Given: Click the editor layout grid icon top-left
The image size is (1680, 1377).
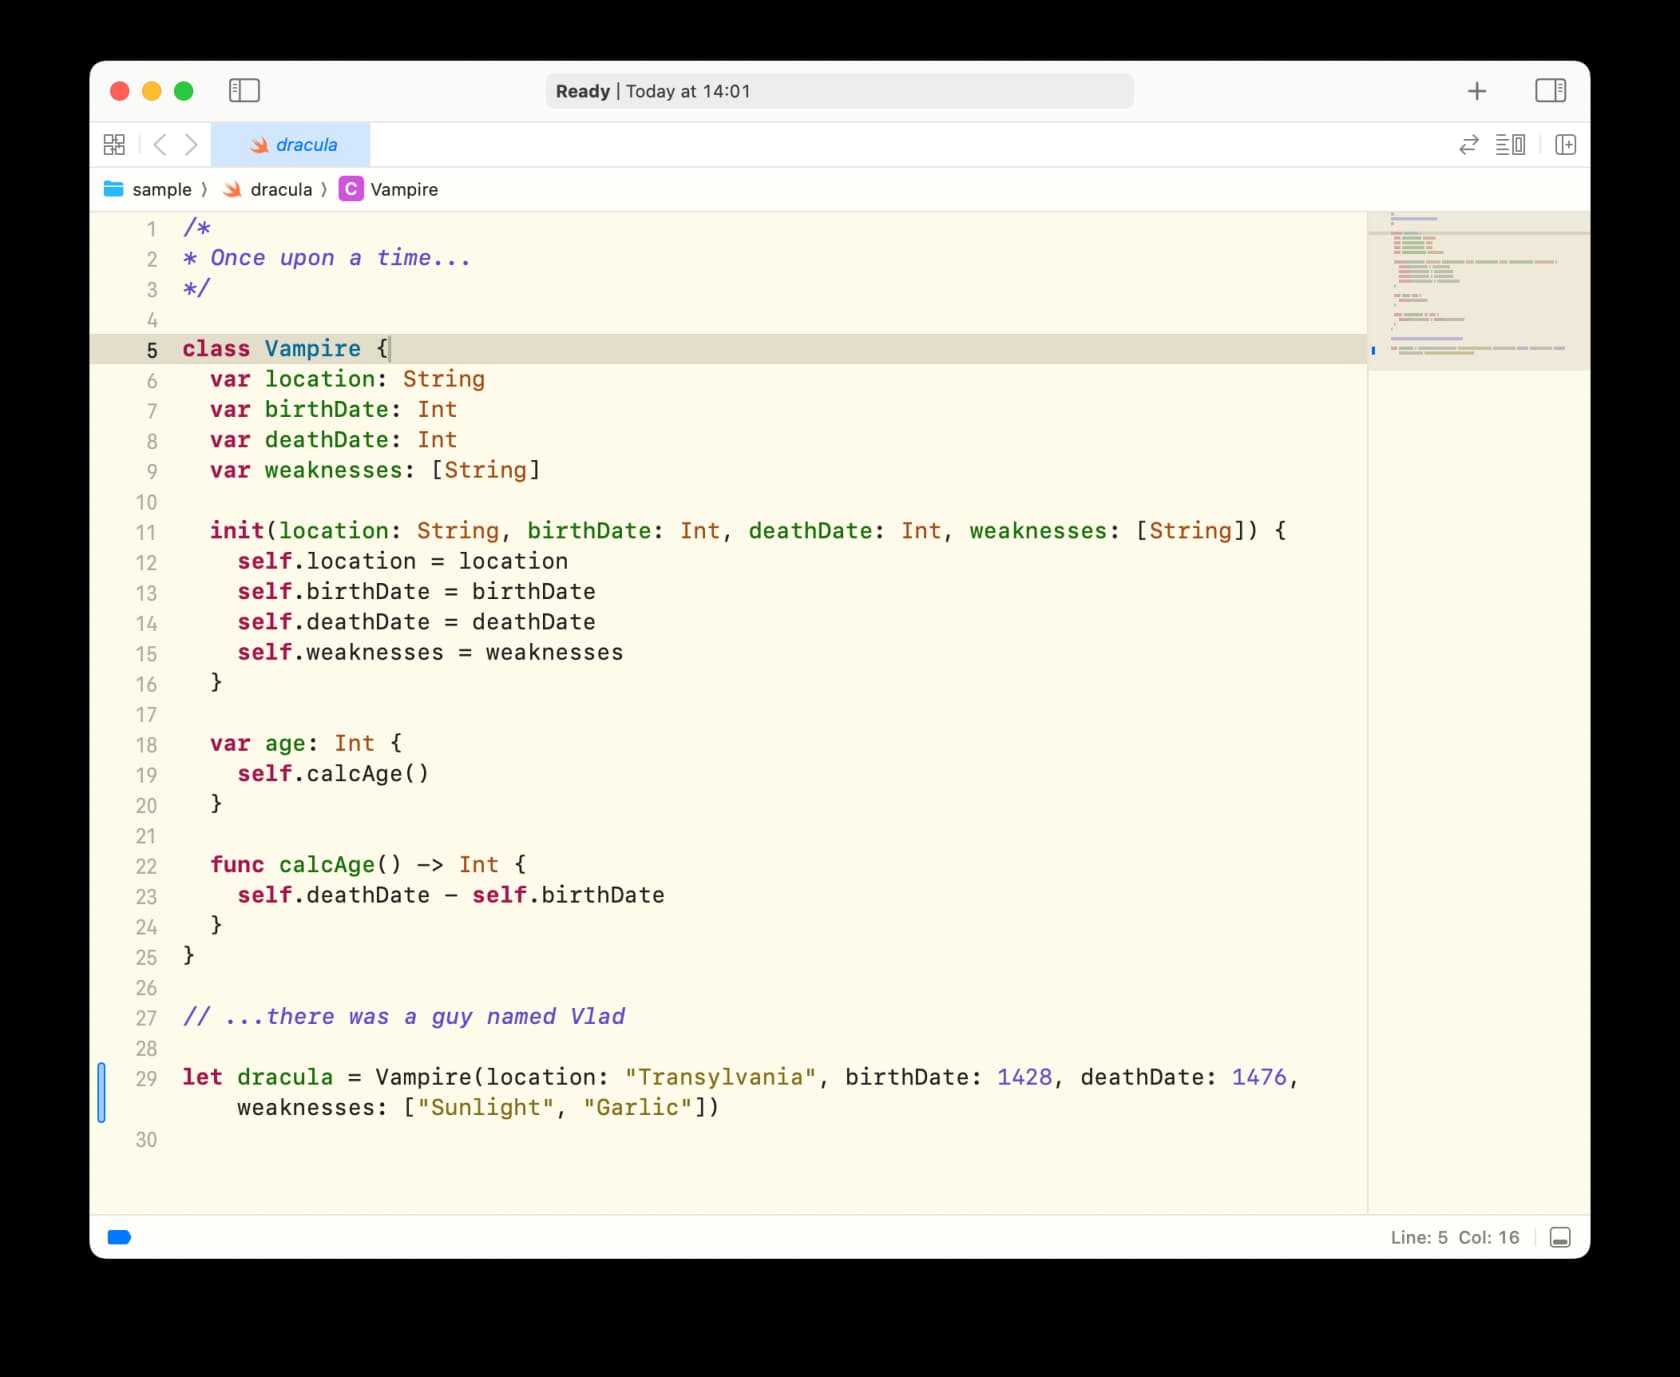Looking at the screenshot, I should pyautogui.click(x=114, y=144).
